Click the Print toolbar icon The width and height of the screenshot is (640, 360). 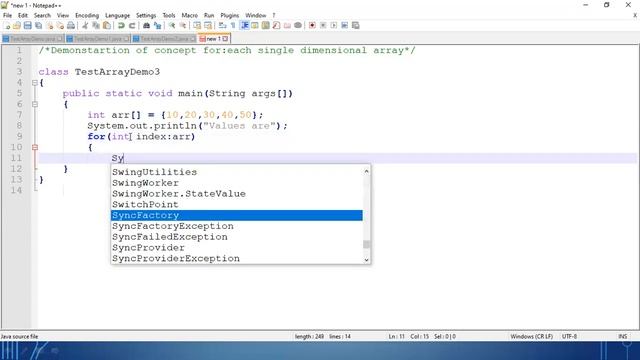click(71, 25)
